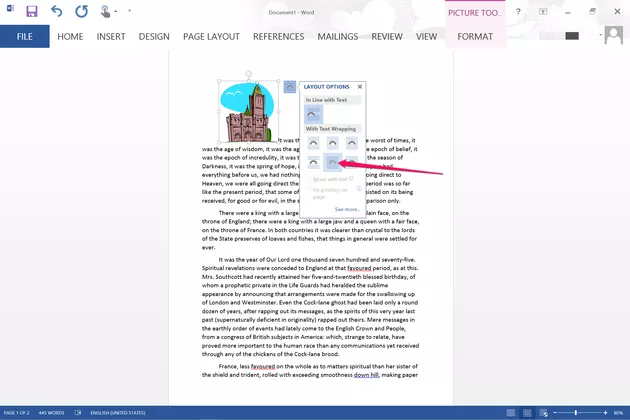Save the document with the floppy disk icon

pyautogui.click(x=32, y=11)
